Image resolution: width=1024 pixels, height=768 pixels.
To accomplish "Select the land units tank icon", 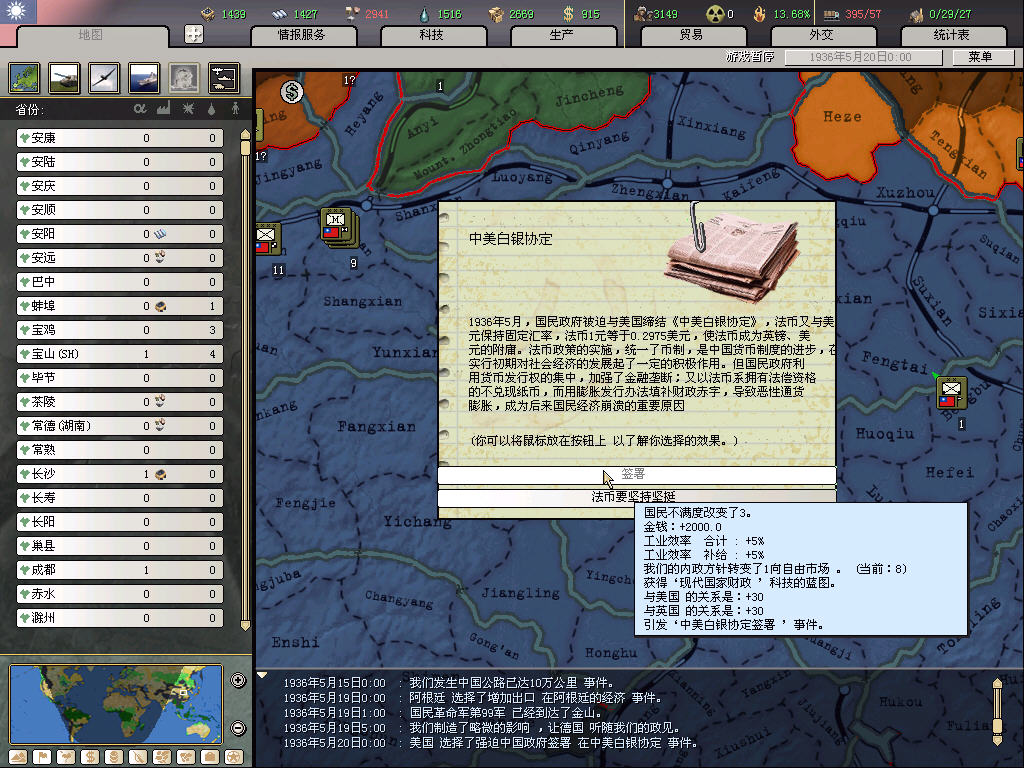I will pyautogui.click(x=65, y=78).
